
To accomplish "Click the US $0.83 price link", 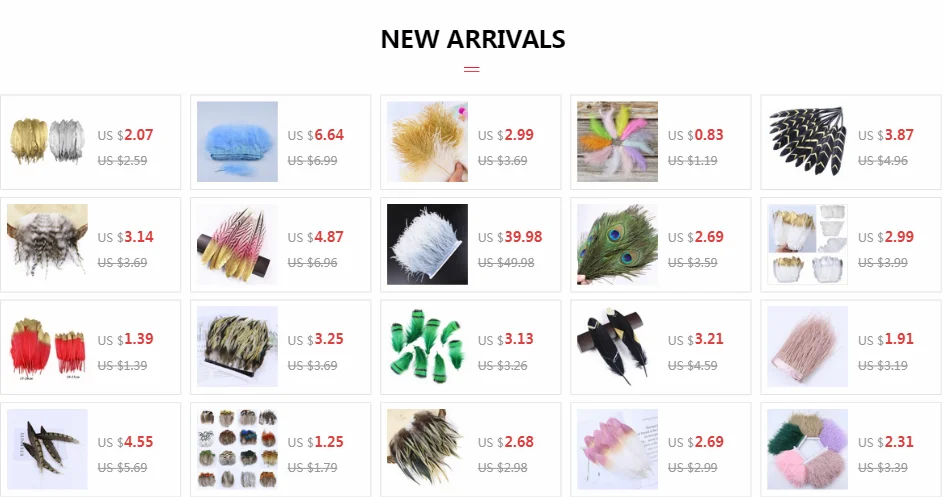I will tap(695, 135).
